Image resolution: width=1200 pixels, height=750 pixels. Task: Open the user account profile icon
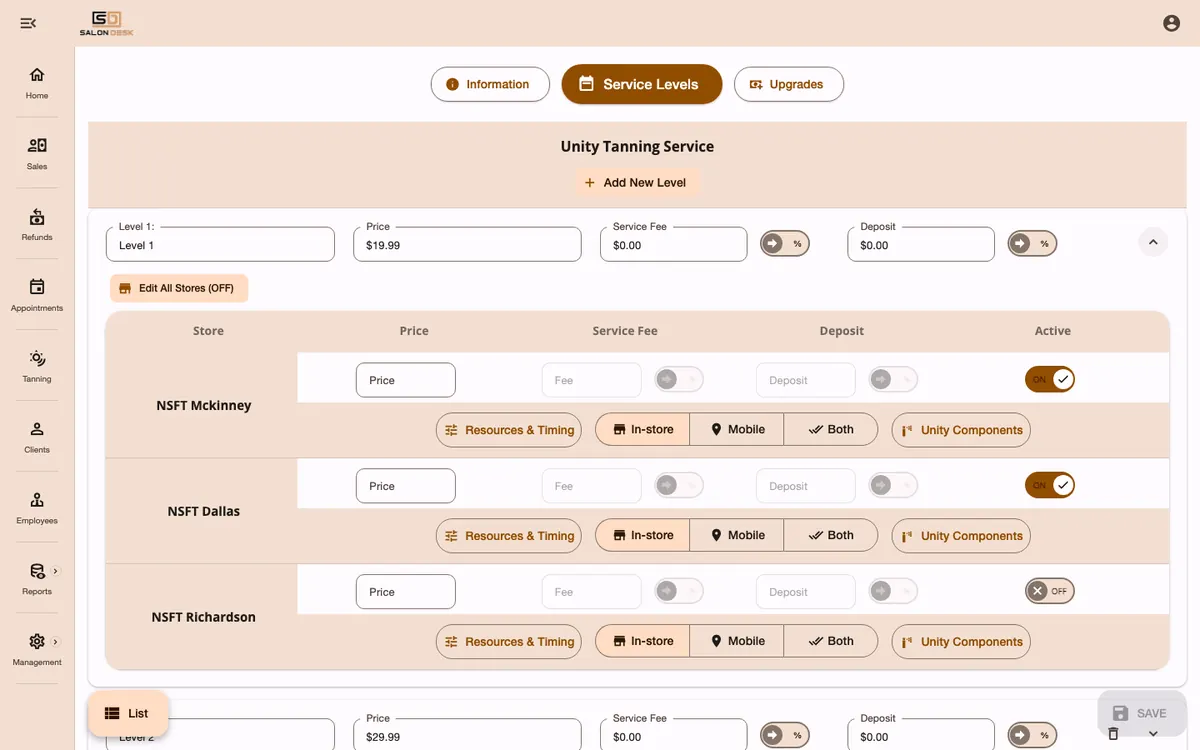tap(1171, 23)
